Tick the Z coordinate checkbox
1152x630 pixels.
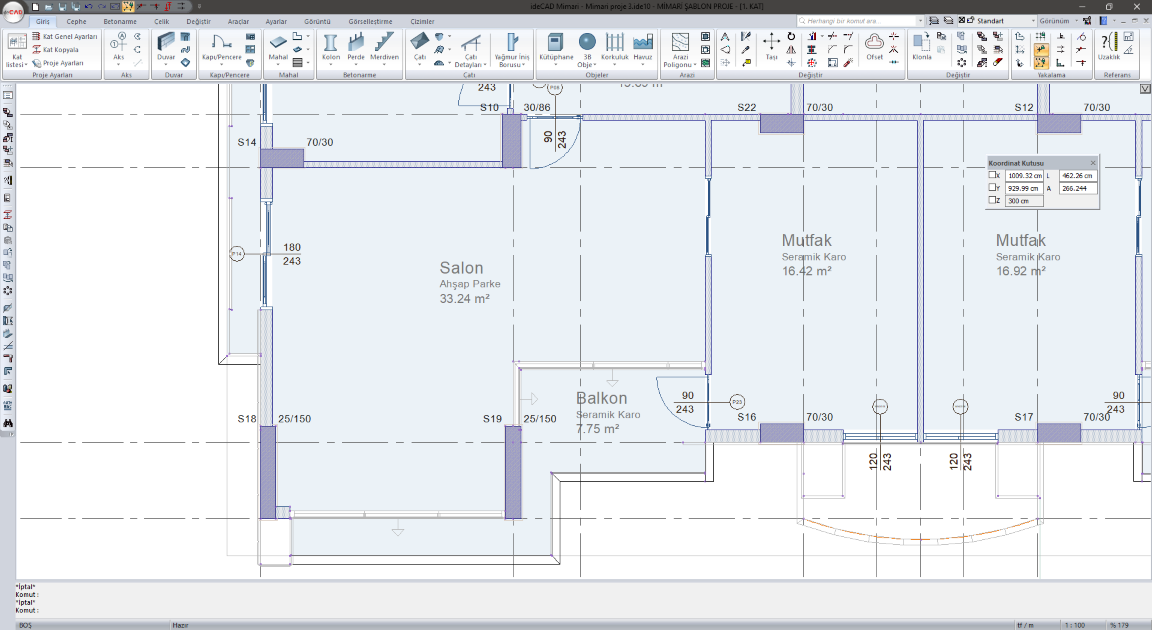click(x=993, y=201)
